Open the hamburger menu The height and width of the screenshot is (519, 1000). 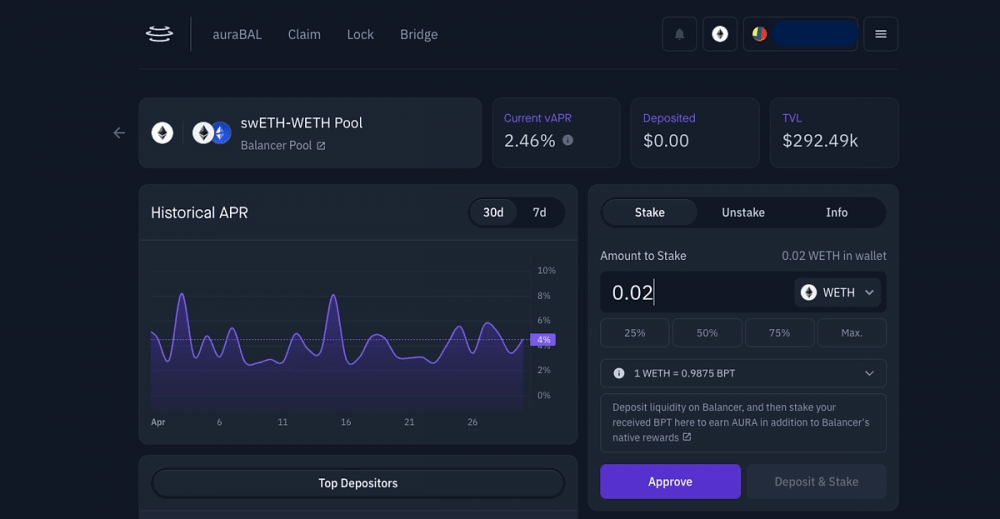click(881, 34)
